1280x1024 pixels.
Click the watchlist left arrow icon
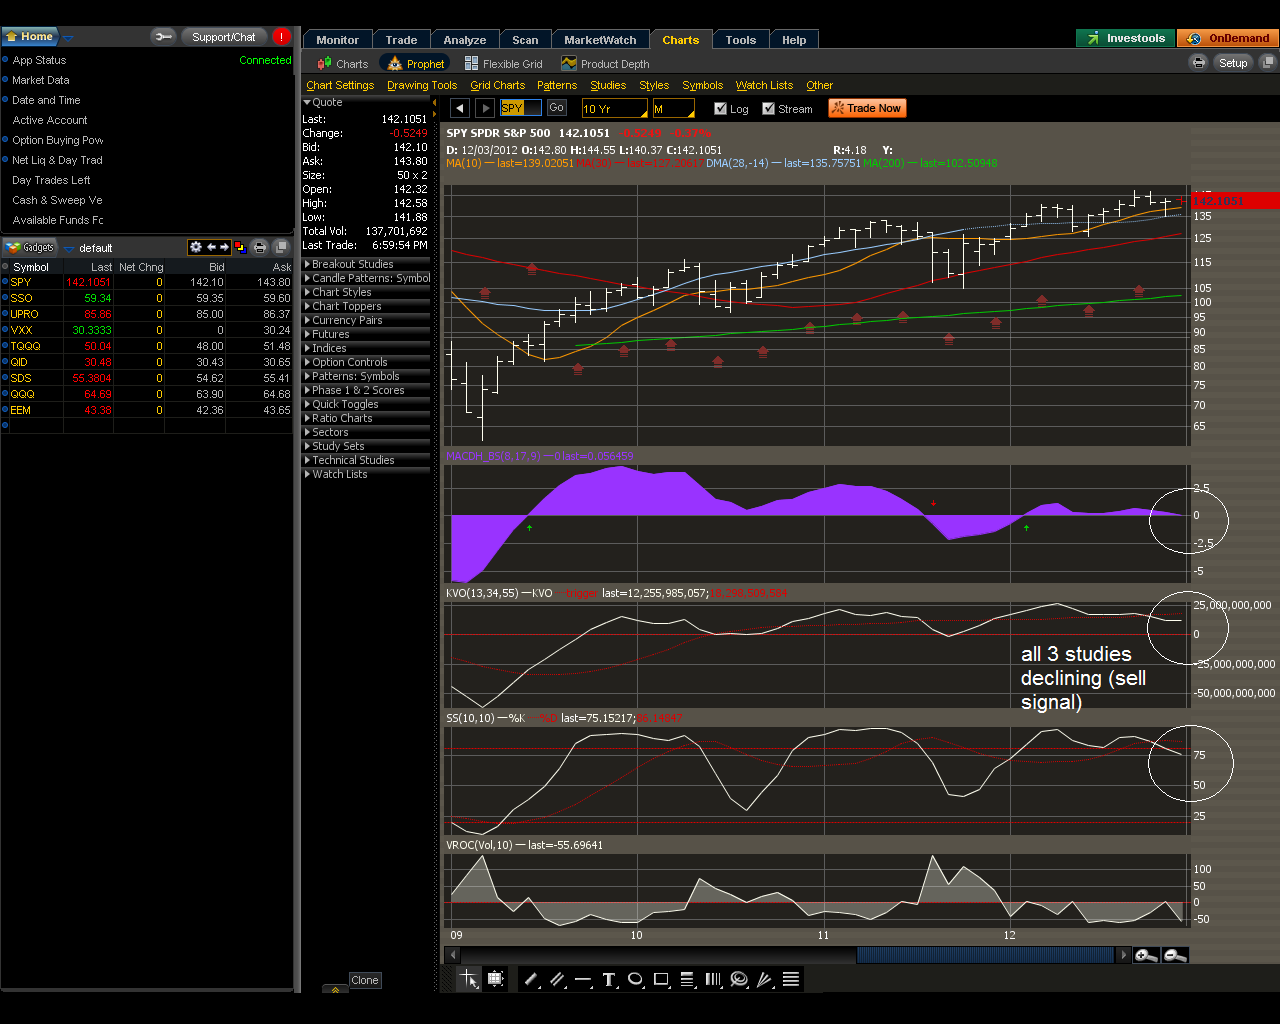[x=211, y=247]
